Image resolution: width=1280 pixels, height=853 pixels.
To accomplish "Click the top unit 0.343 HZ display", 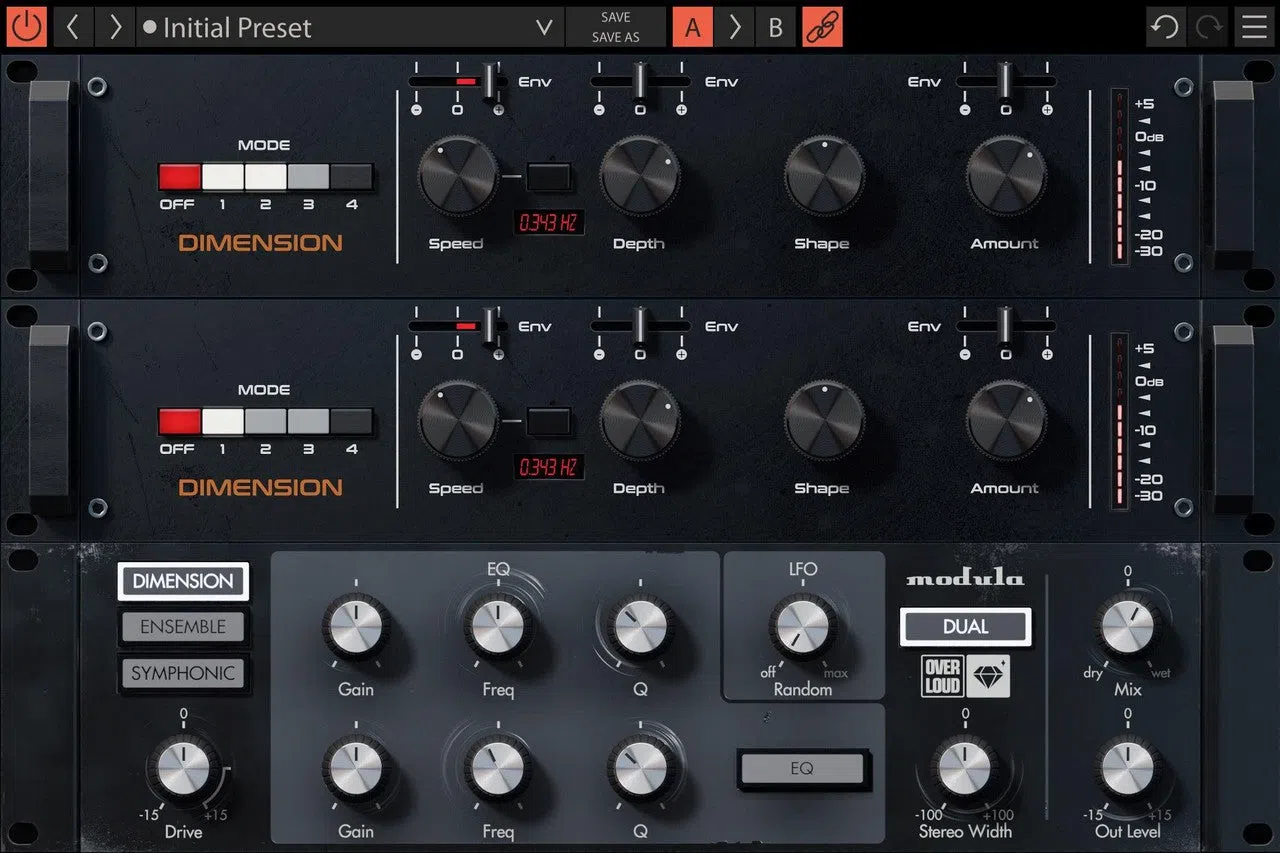I will coord(549,222).
